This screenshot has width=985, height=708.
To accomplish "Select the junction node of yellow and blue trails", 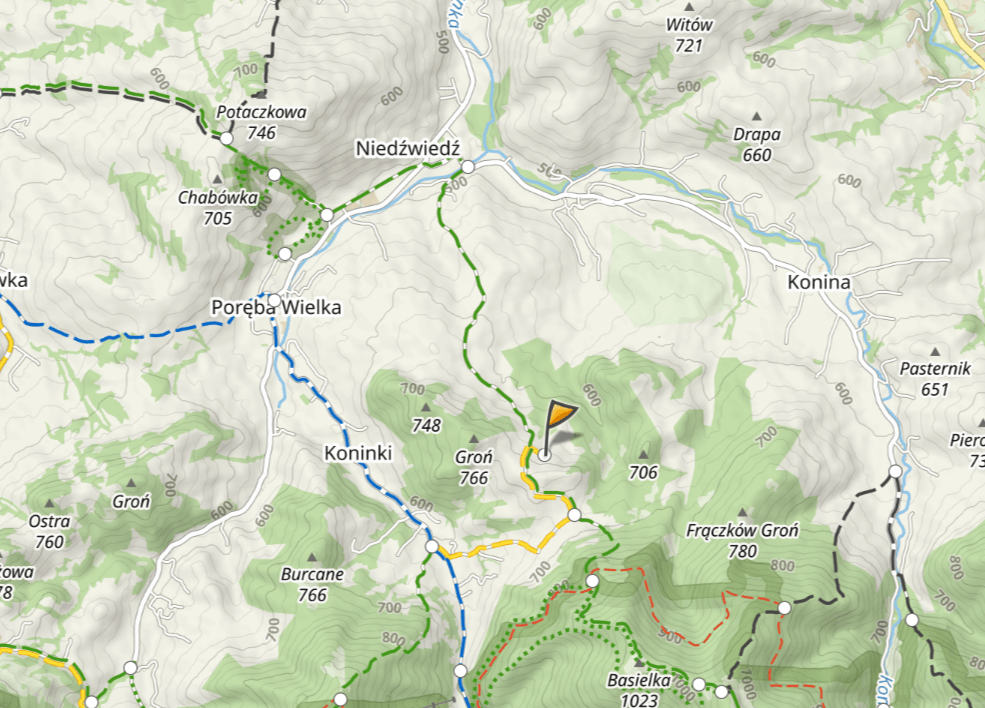I will coord(432,547).
